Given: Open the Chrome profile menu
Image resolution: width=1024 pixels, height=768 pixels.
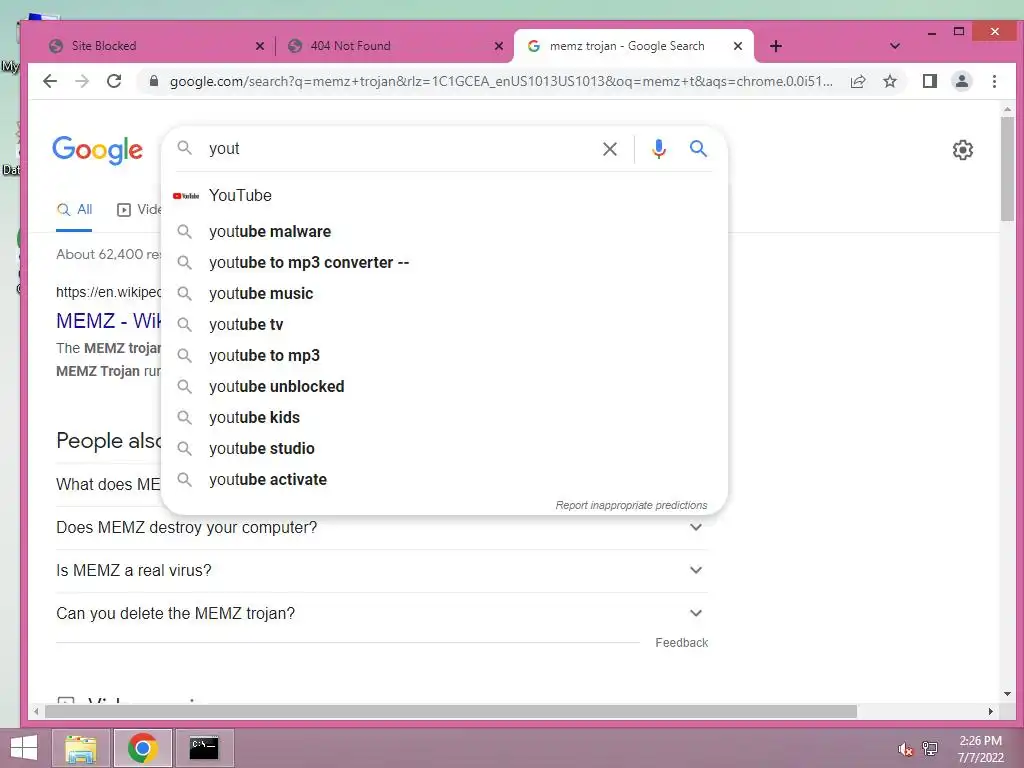Looking at the screenshot, I should 962,82.
